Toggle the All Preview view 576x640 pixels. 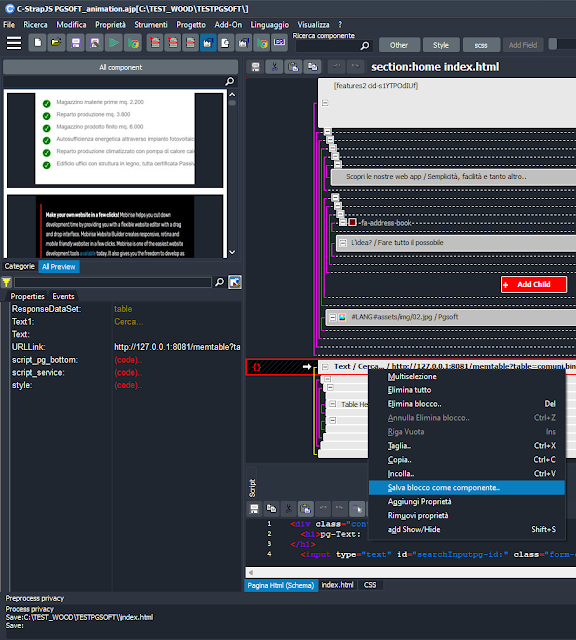(59, 267)
